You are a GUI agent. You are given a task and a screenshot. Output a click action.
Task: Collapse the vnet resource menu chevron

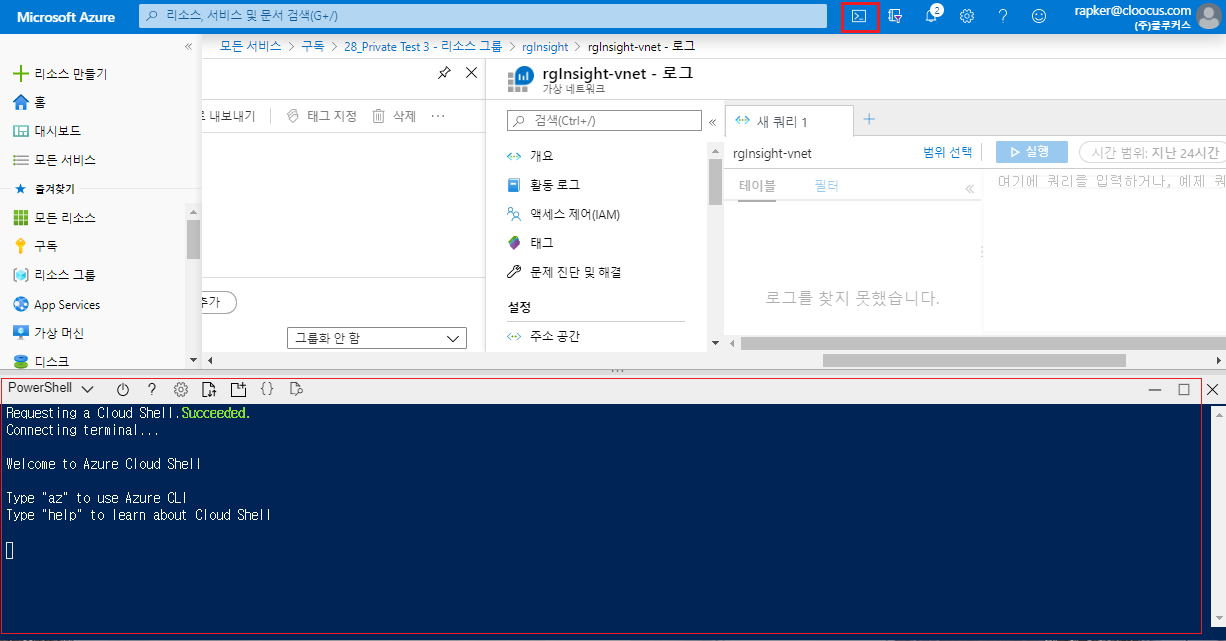click(x=712, y=121)
